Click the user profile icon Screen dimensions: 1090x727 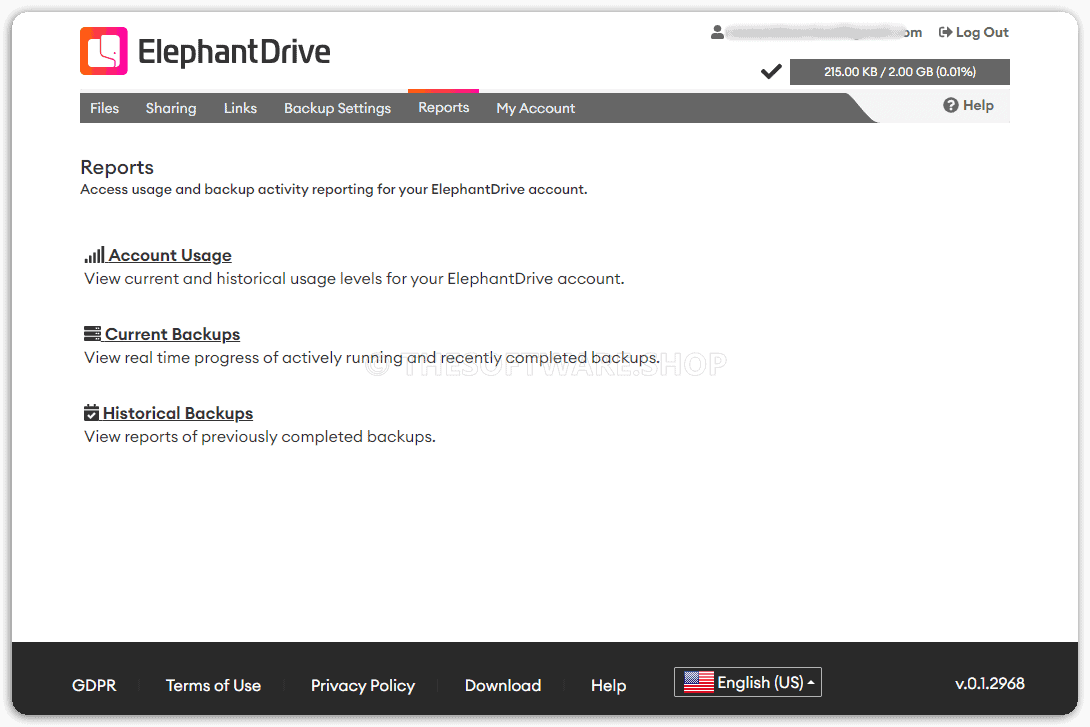[x=717, y=33]
